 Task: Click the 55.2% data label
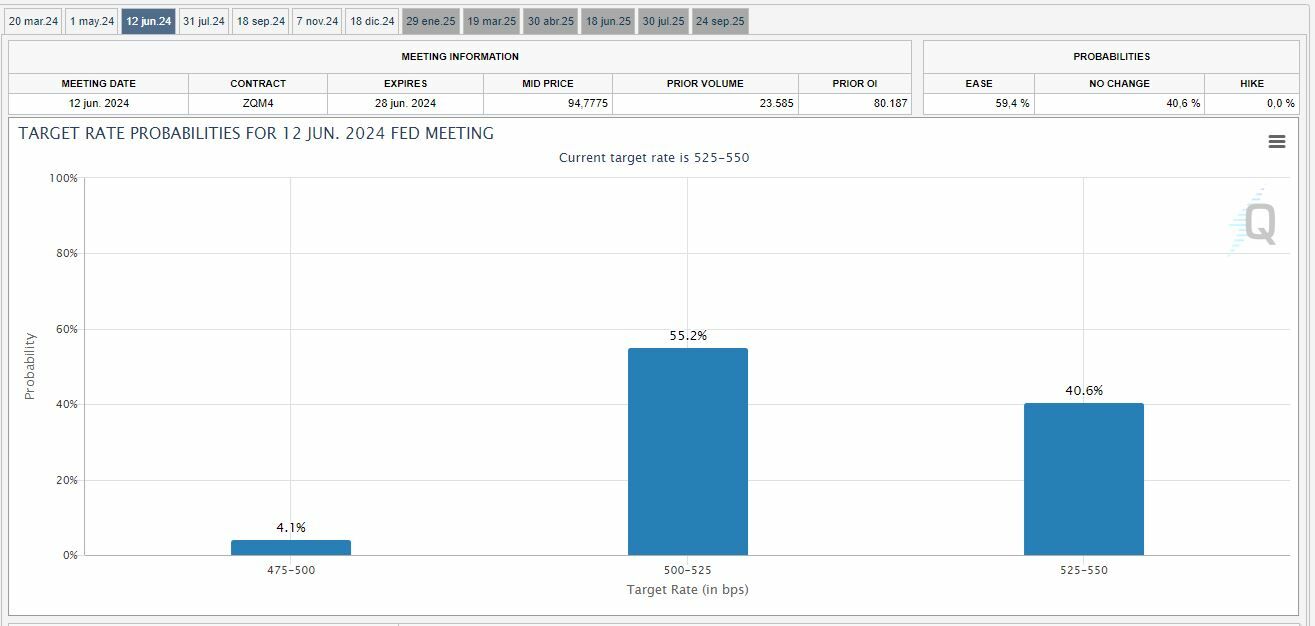coord(688,336)
